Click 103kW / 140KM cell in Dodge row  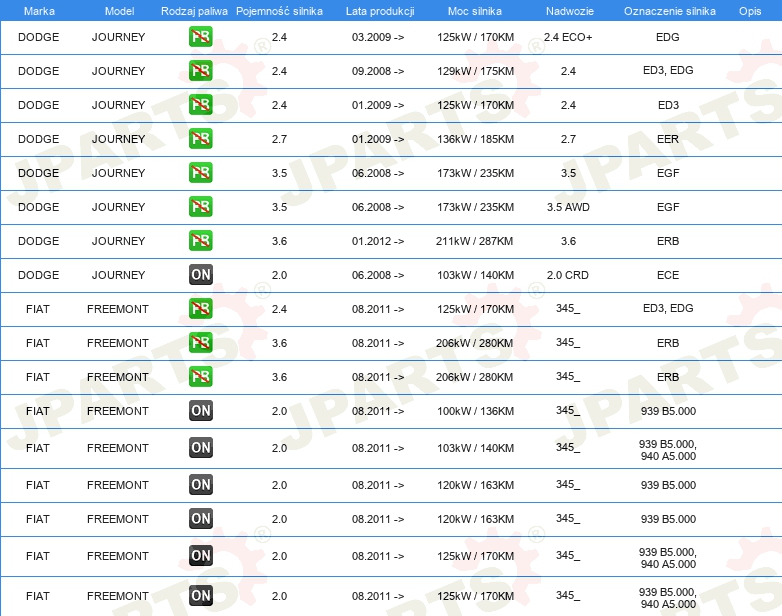[x=475, y=275]
